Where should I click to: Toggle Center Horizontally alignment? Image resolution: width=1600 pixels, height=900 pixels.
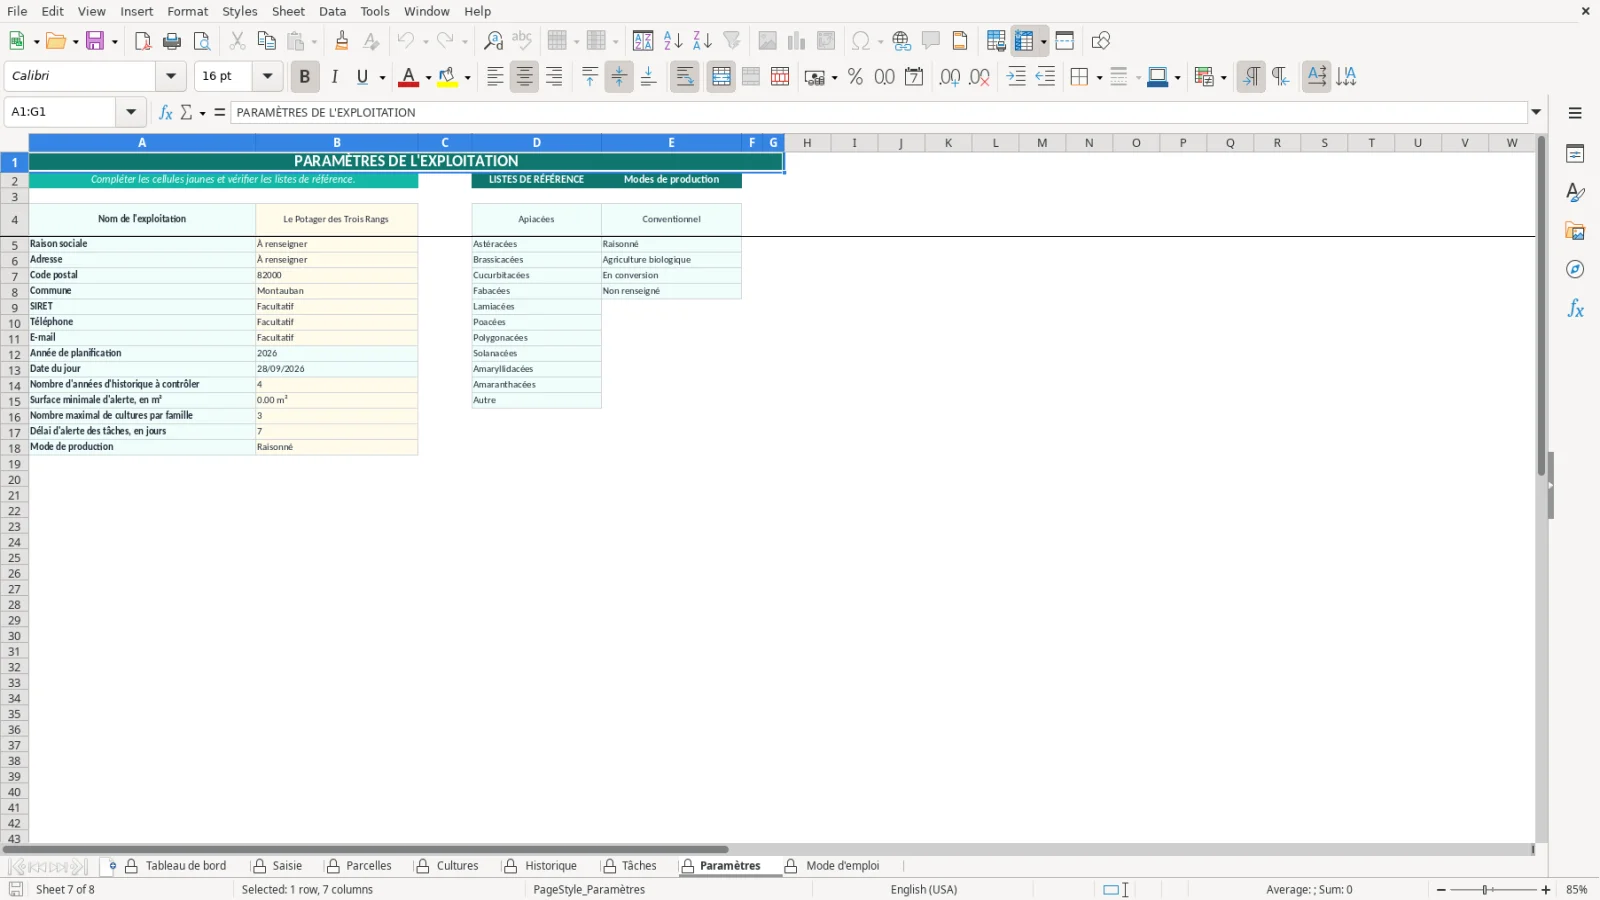pos(524,77)
